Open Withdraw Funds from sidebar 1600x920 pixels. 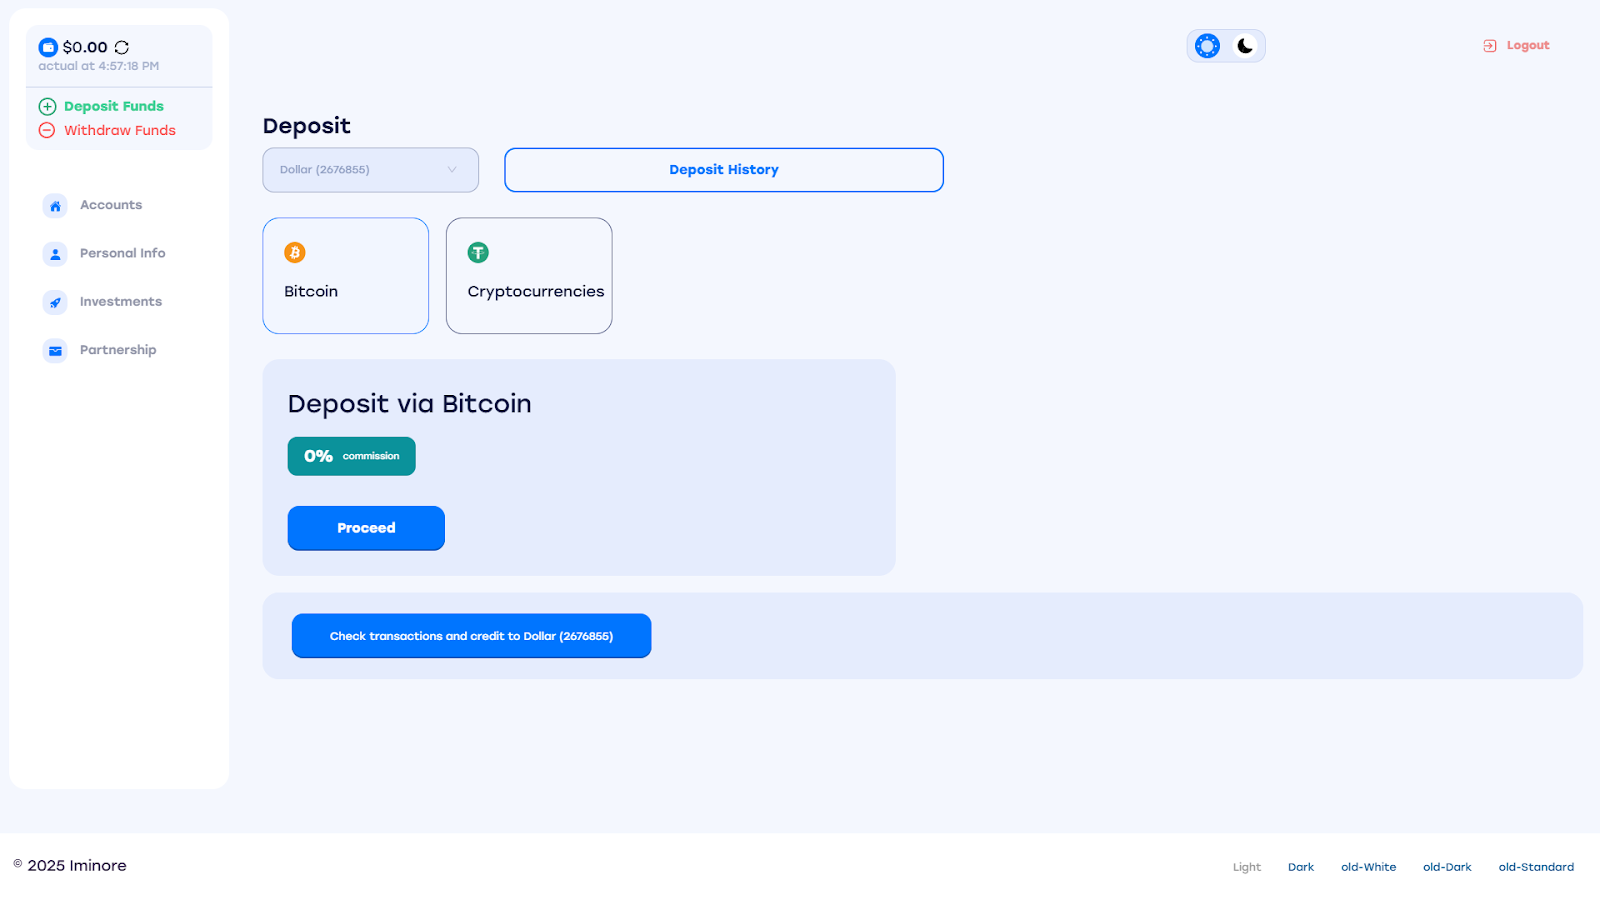[119, 131]
